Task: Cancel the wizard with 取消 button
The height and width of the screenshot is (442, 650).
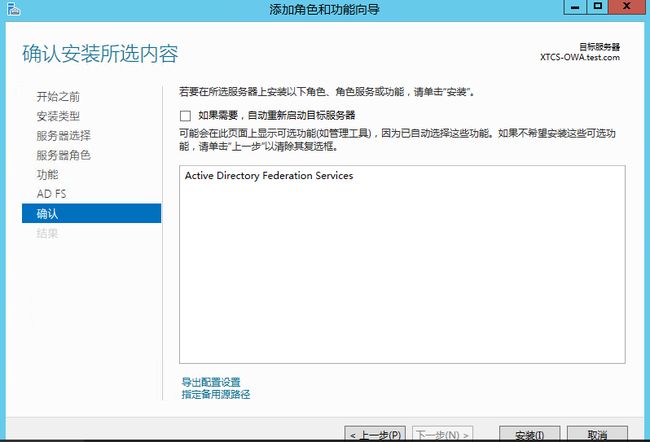Action: tap(598, 435)
